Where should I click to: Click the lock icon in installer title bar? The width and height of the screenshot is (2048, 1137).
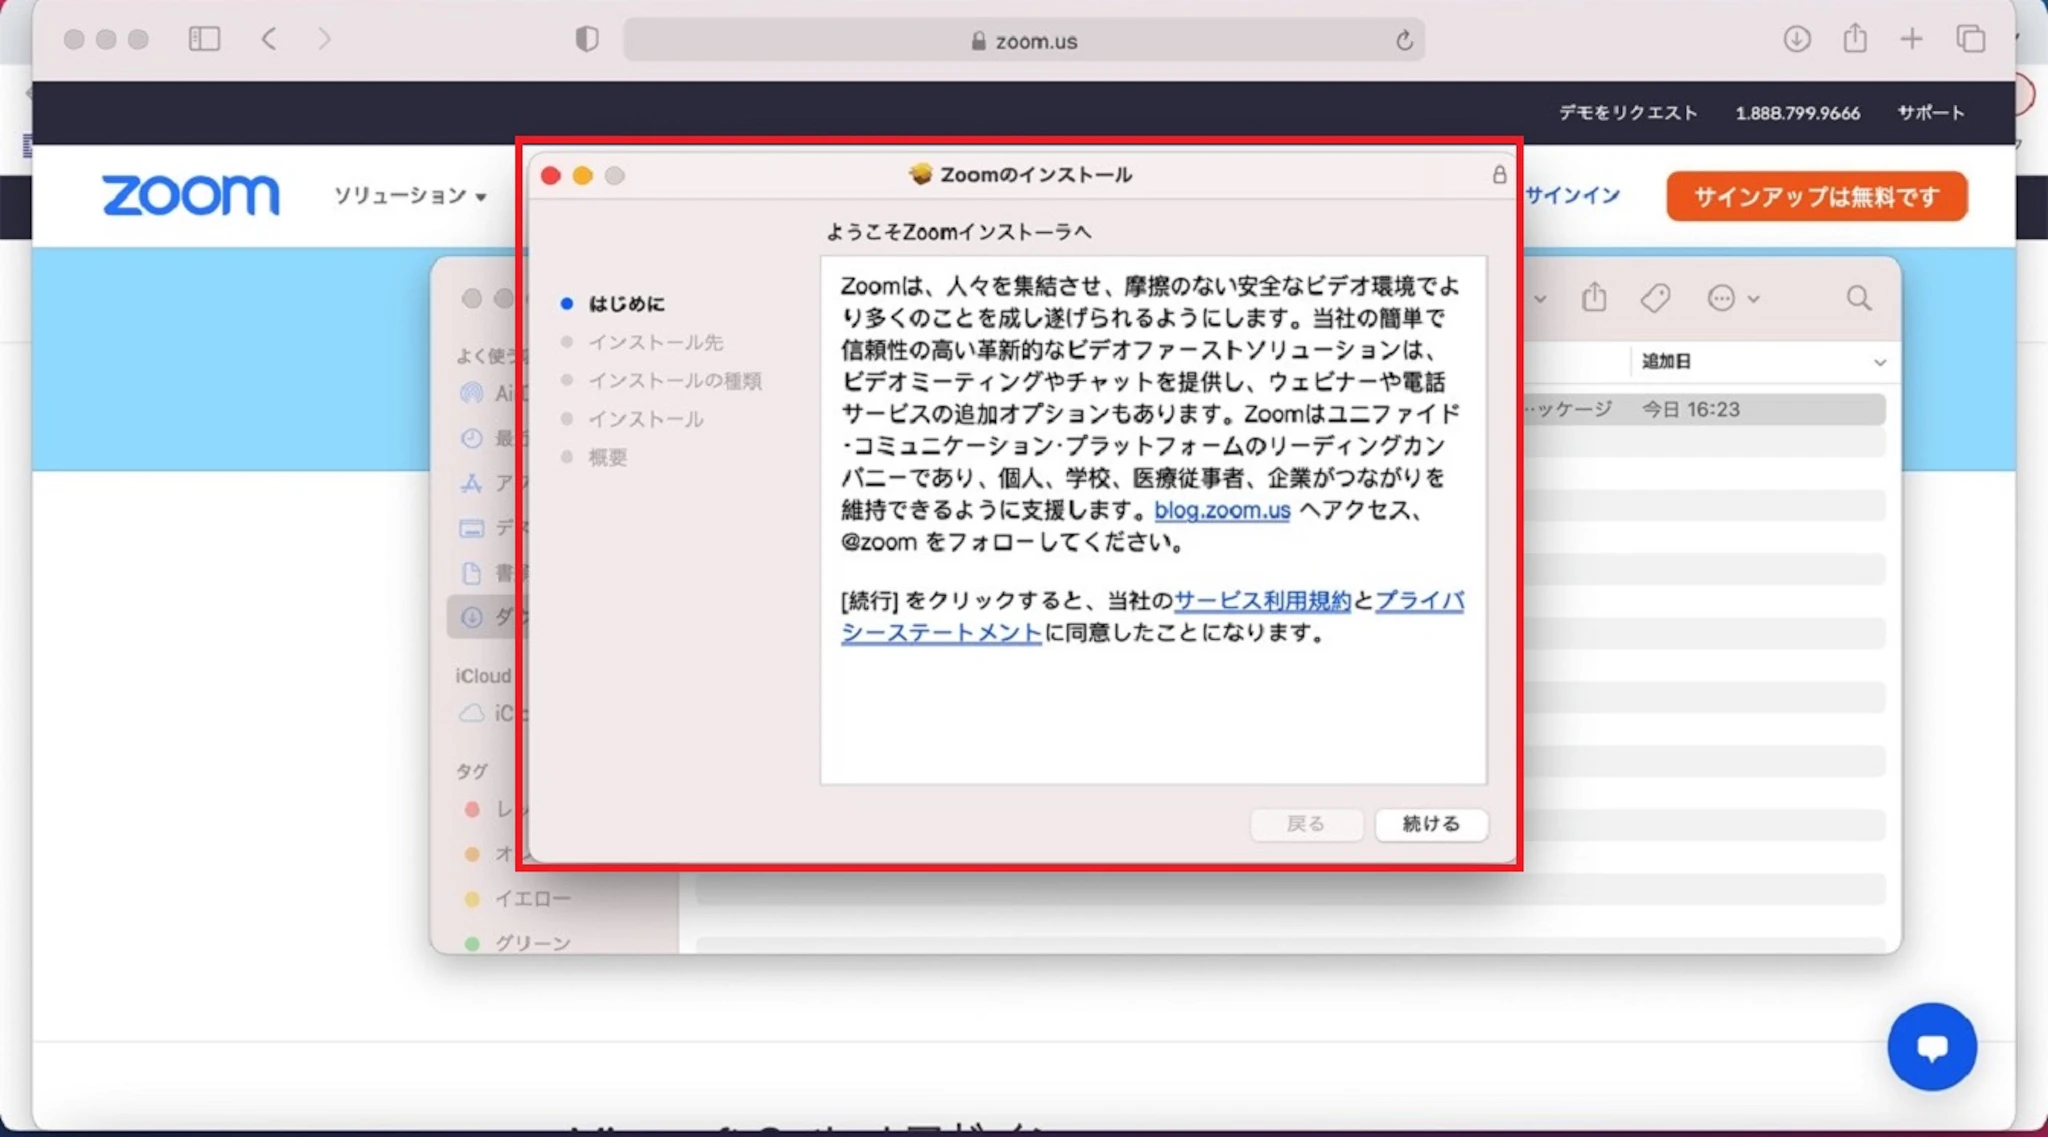tap(1498, 175)
